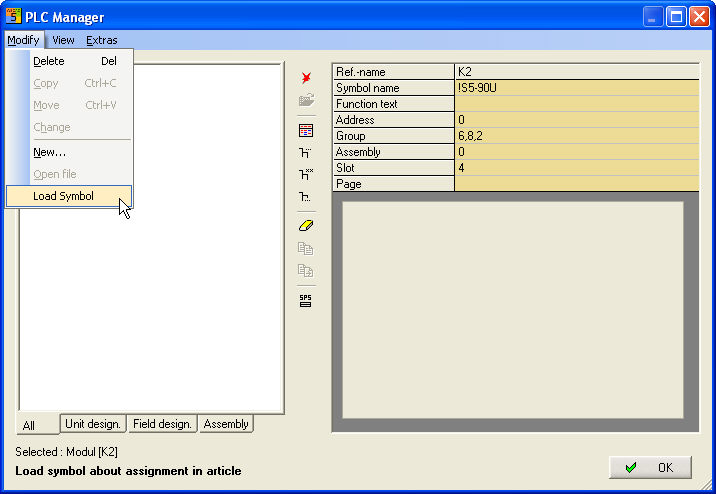Screen dimensions: 716x494
Task: Select the yellow eraser tool
Action: tap(306, 226)
